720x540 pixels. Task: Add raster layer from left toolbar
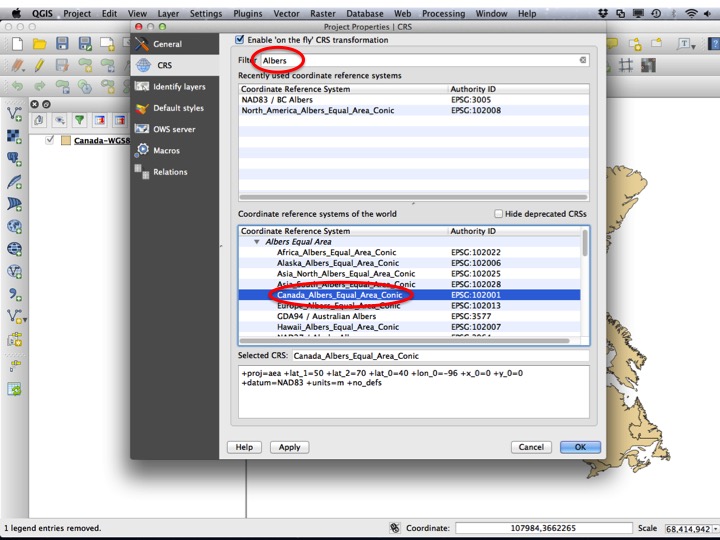(14, 136)
